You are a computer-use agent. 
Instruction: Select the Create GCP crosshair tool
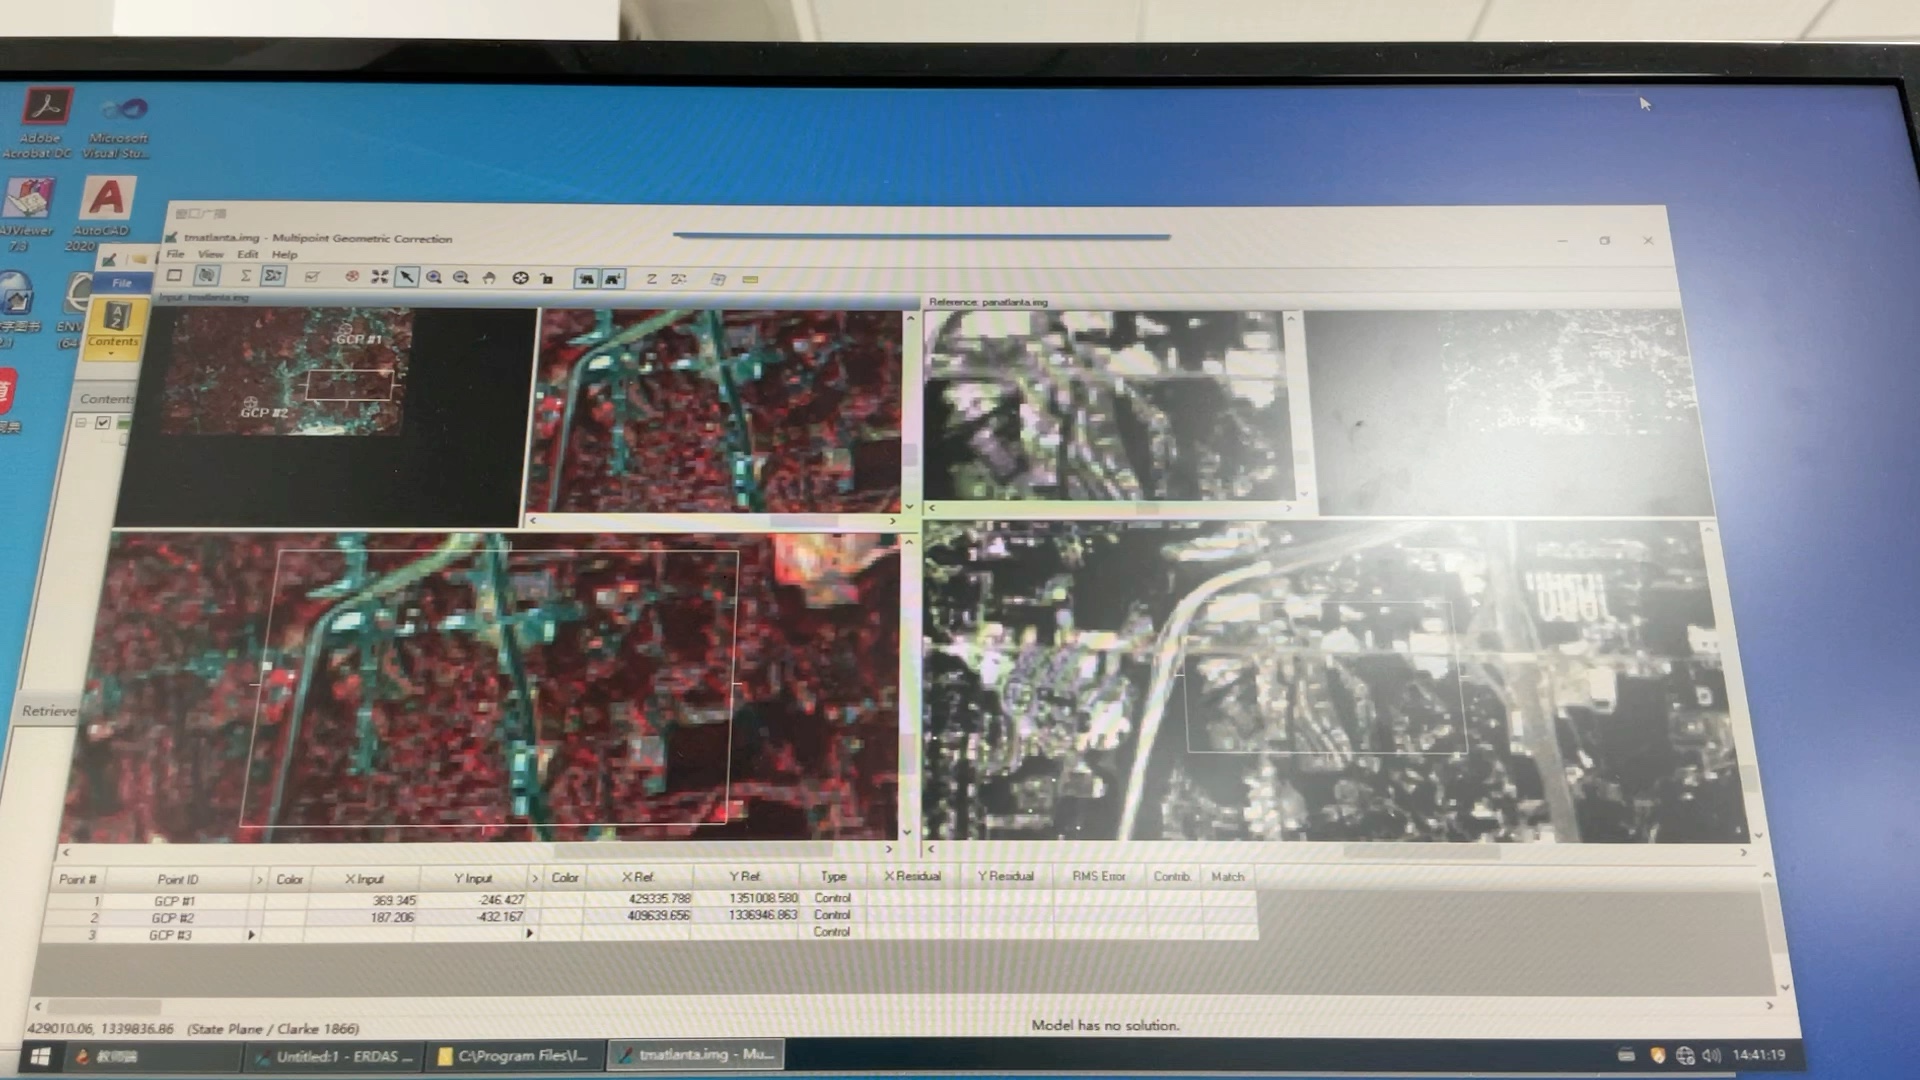(520, 278)
